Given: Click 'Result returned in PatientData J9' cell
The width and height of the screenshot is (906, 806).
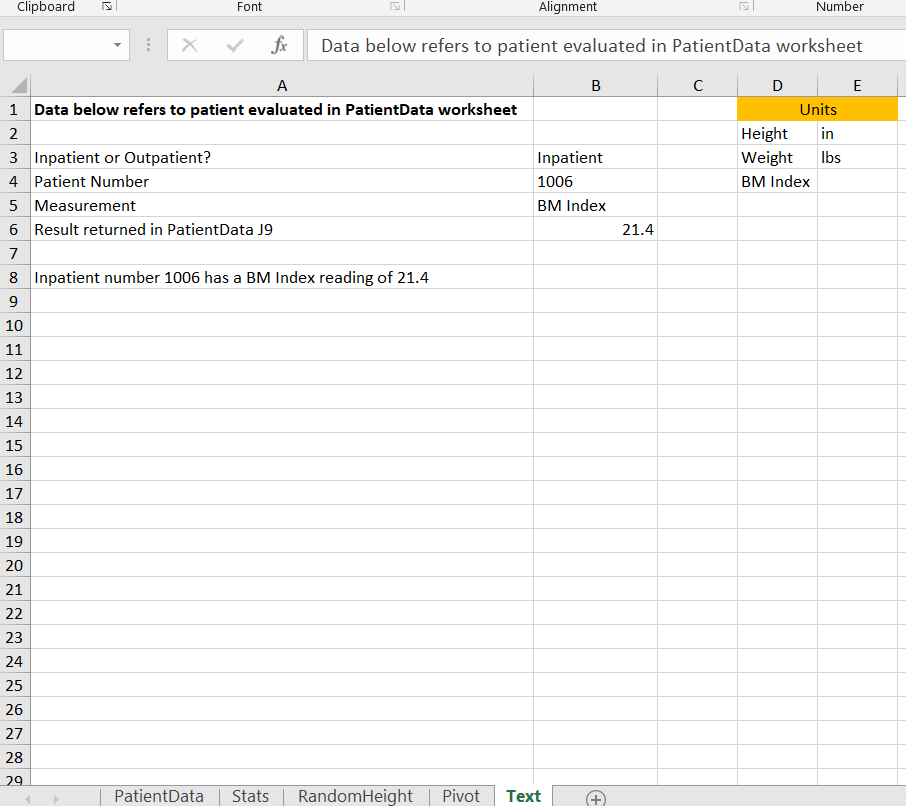Looking at the screenshot, I should [x=282, y=229].
